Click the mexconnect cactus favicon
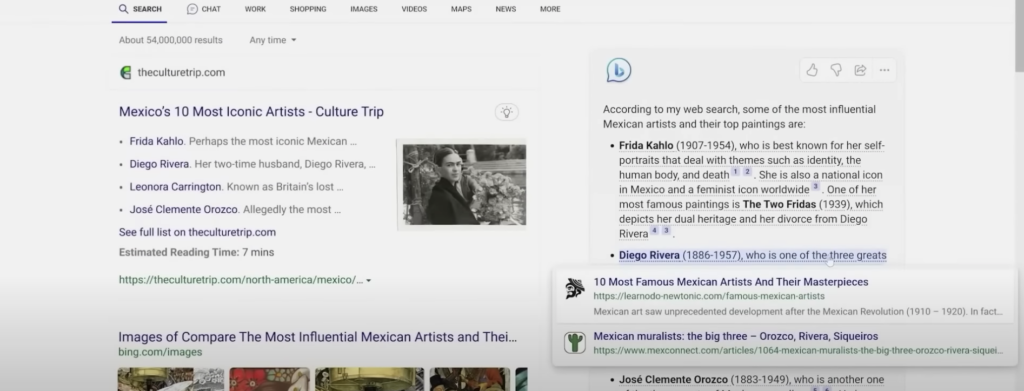Image resolution: width=1024 pixels, height=391 pixels. pyautogui.click(x=575, y=343)
